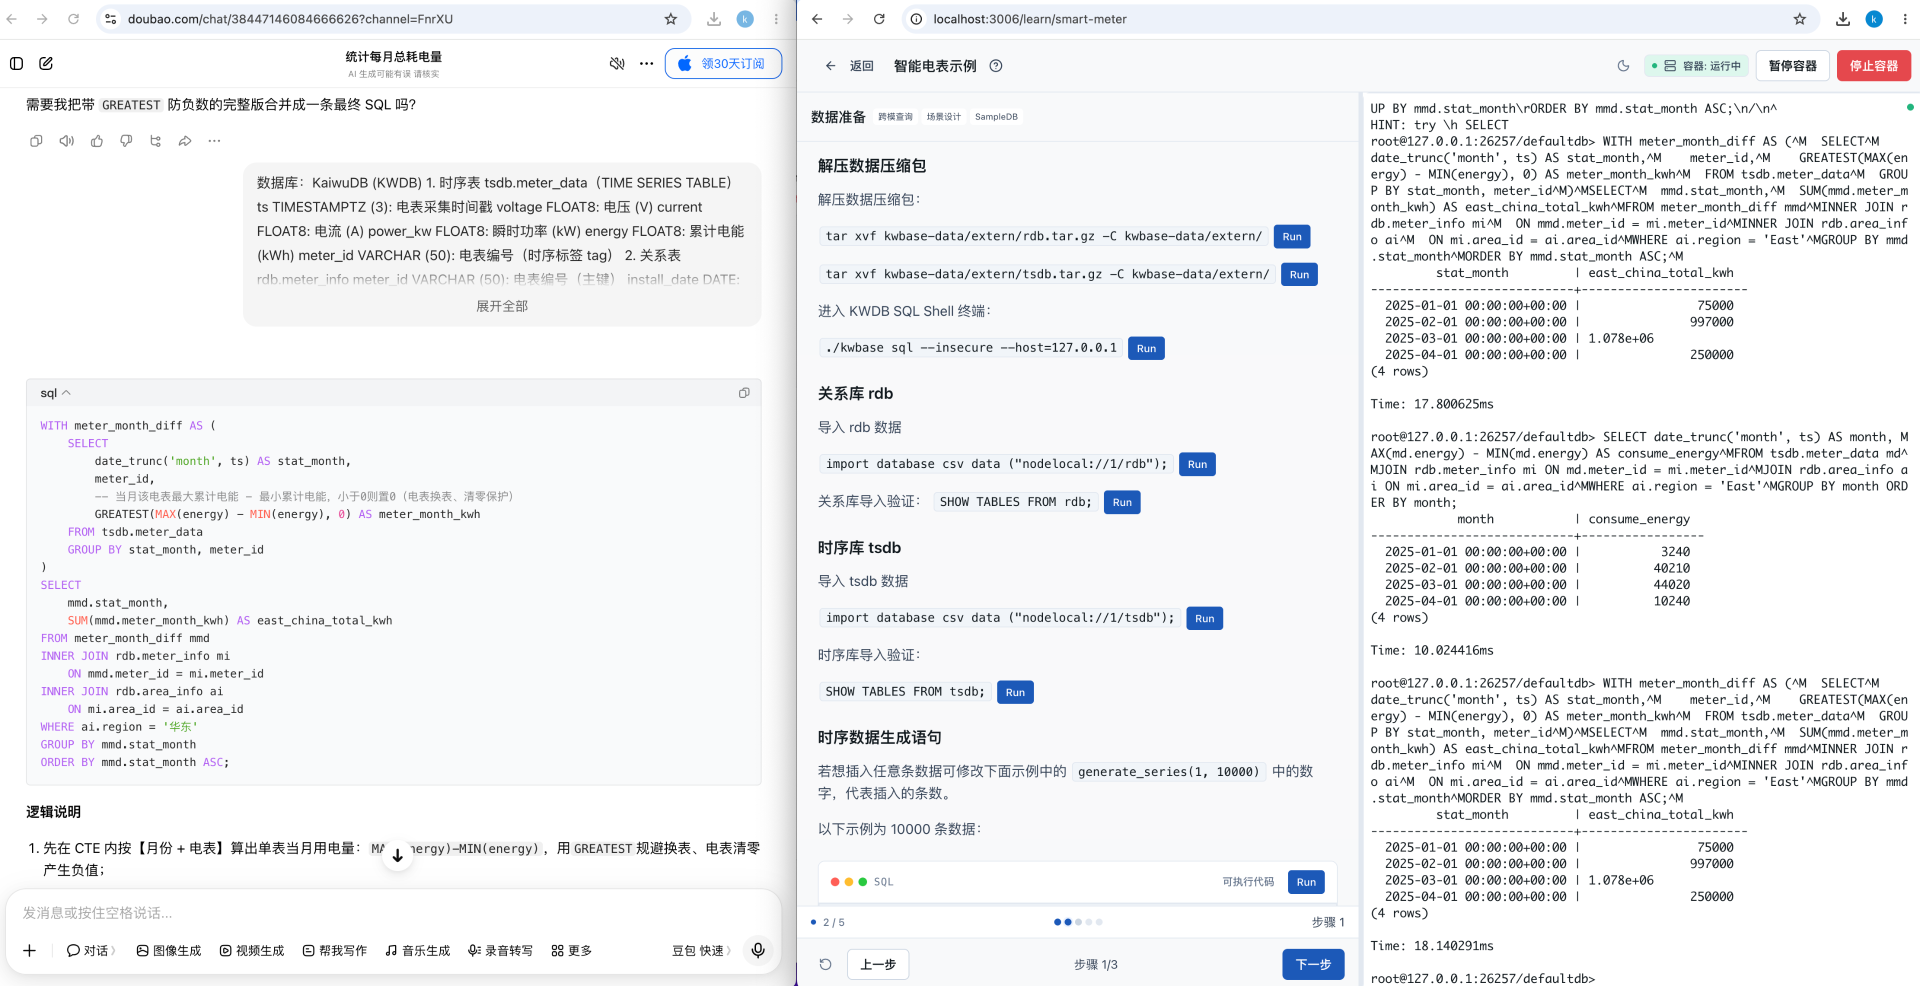The width and height of the screenshot is (1920, 986).
Task: Share the reply with the arrow icon
Action: pos(185,141)
